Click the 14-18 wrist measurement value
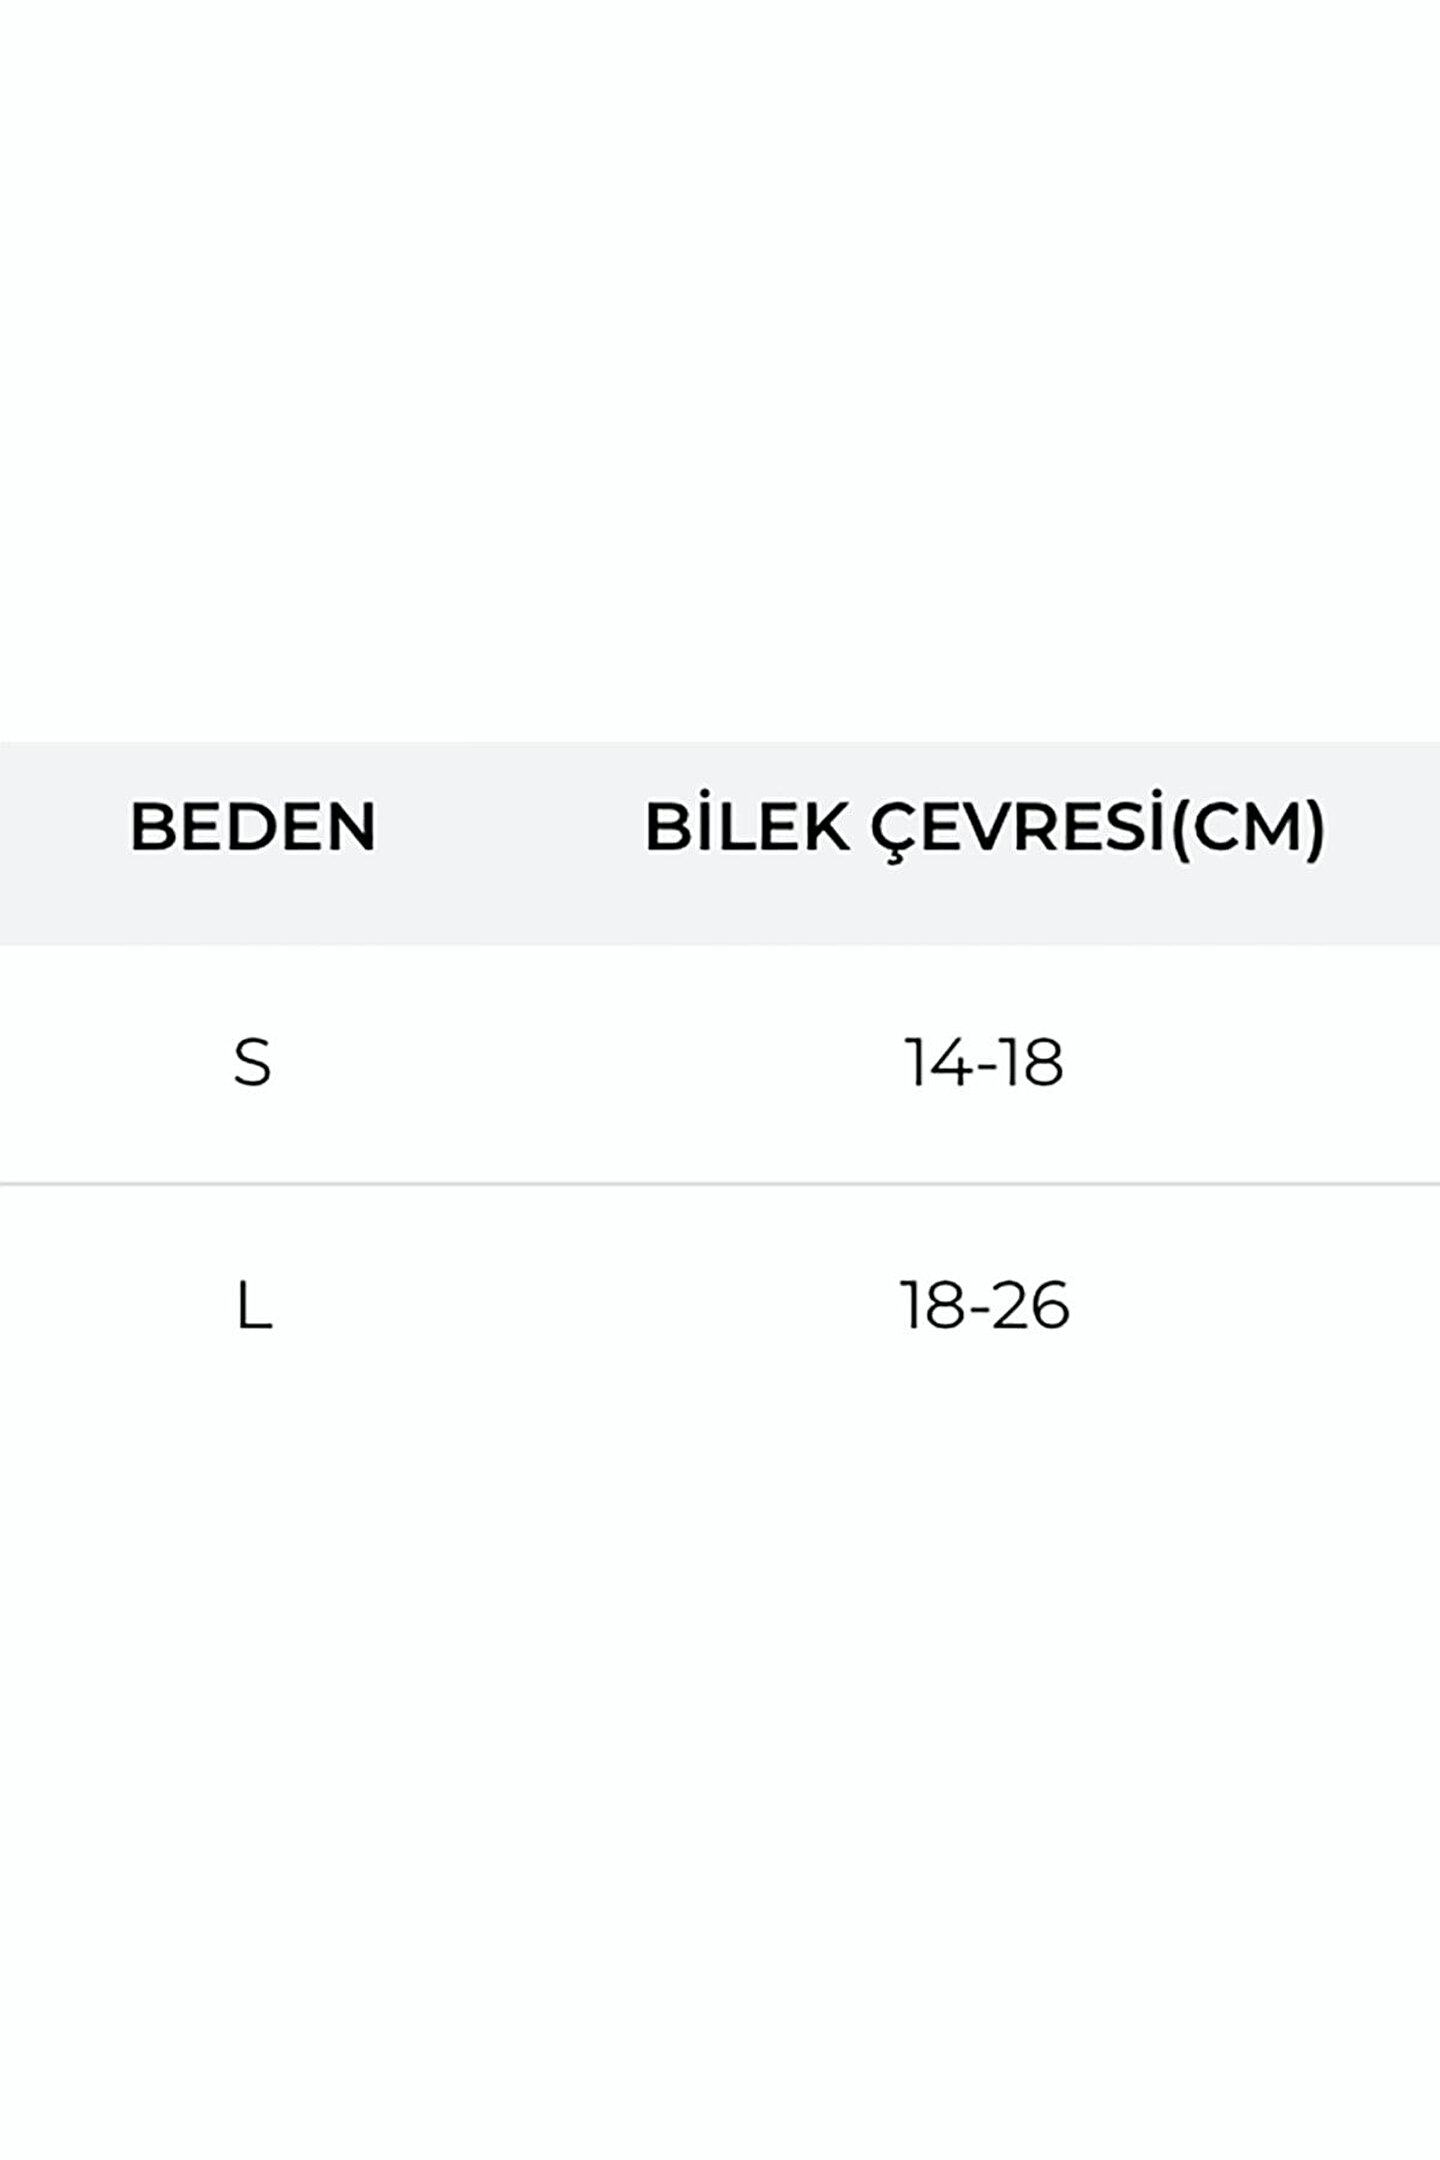The width and height of the screenshot is (1440, 2160). (984, 1062)
